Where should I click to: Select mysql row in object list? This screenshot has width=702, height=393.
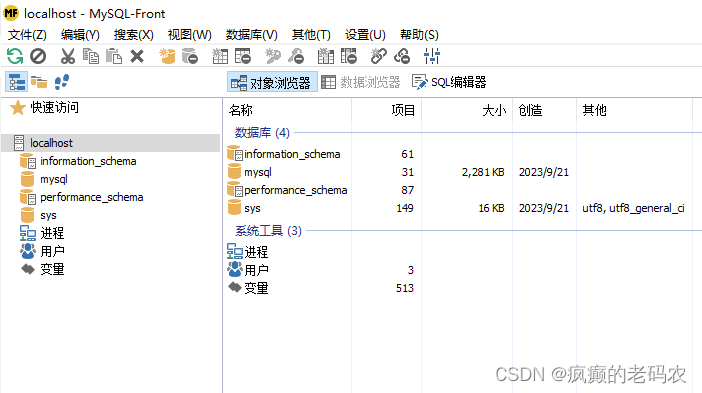point(258,172)
